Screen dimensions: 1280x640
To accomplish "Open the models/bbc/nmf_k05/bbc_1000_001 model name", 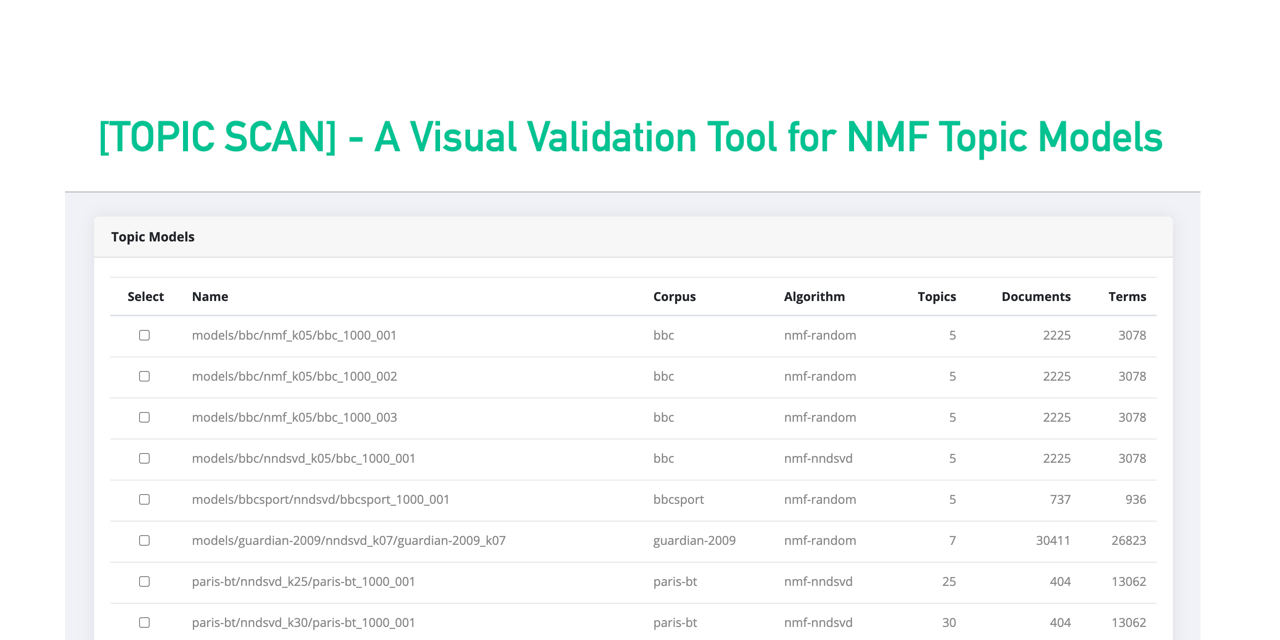I will [x=294, y=335].
